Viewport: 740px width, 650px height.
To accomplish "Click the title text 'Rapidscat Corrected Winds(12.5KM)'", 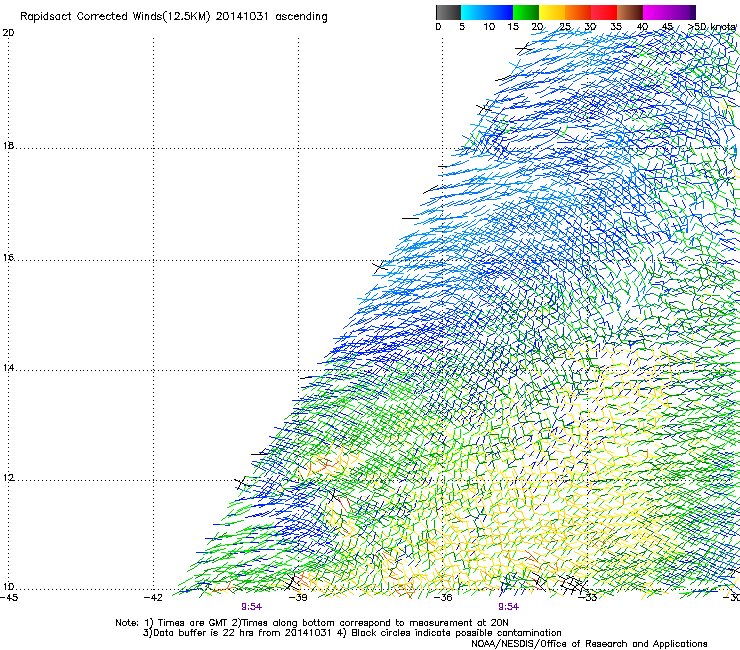I will click(115, 17).
